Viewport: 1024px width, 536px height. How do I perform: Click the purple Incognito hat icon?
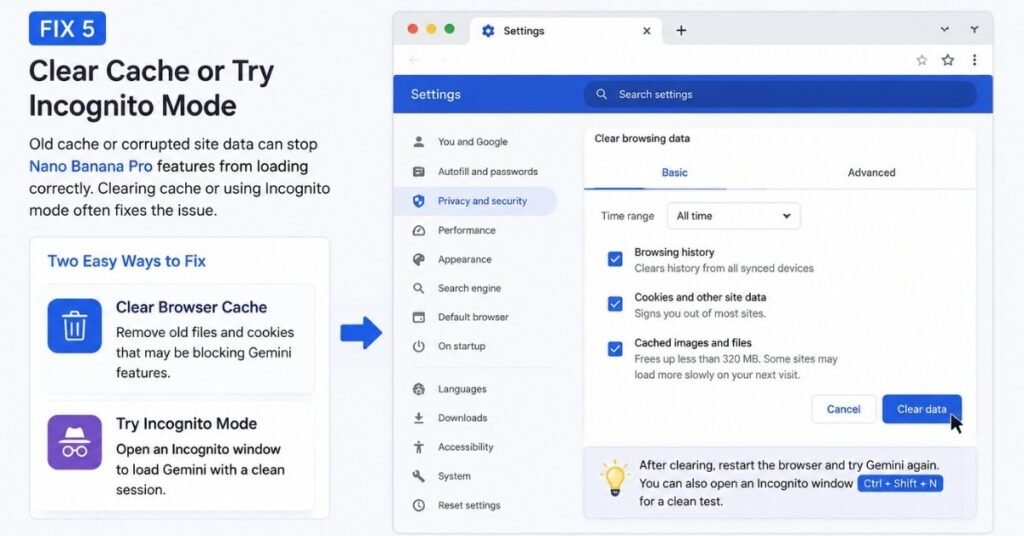click(x=74, y=442)
